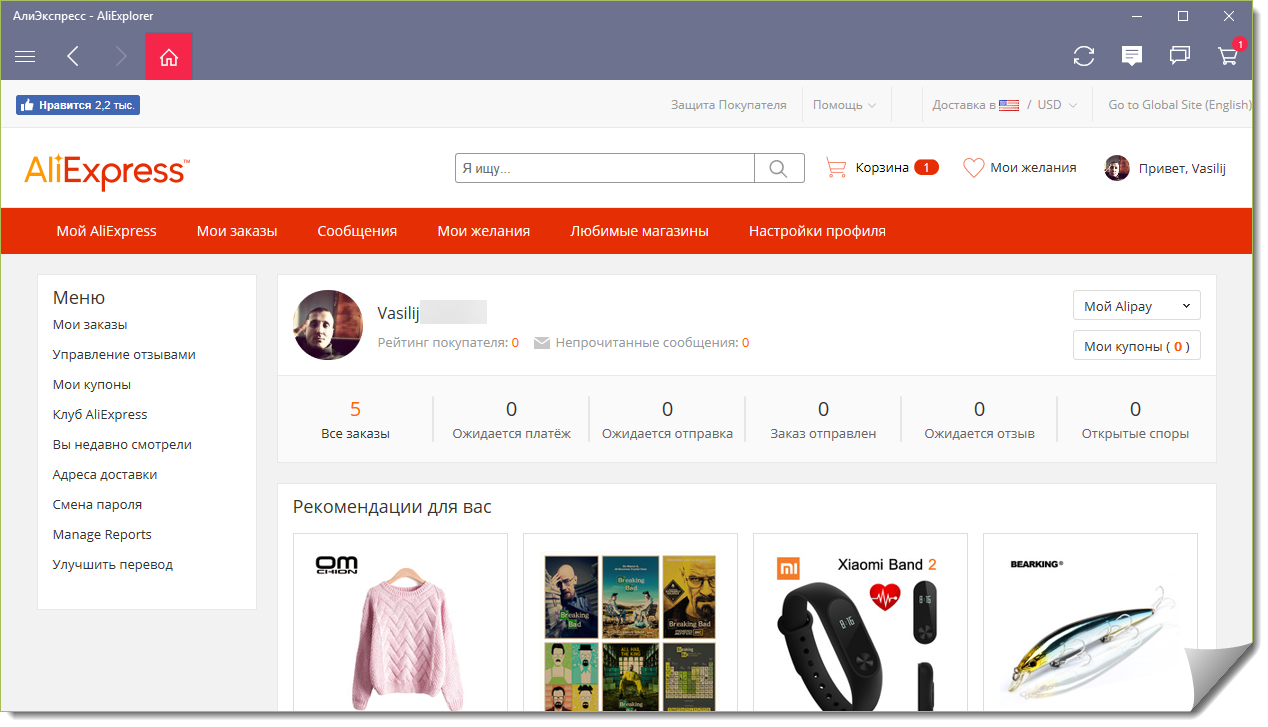Click the back navigation arrow
Screen dimensions: 1268x727
73,57
